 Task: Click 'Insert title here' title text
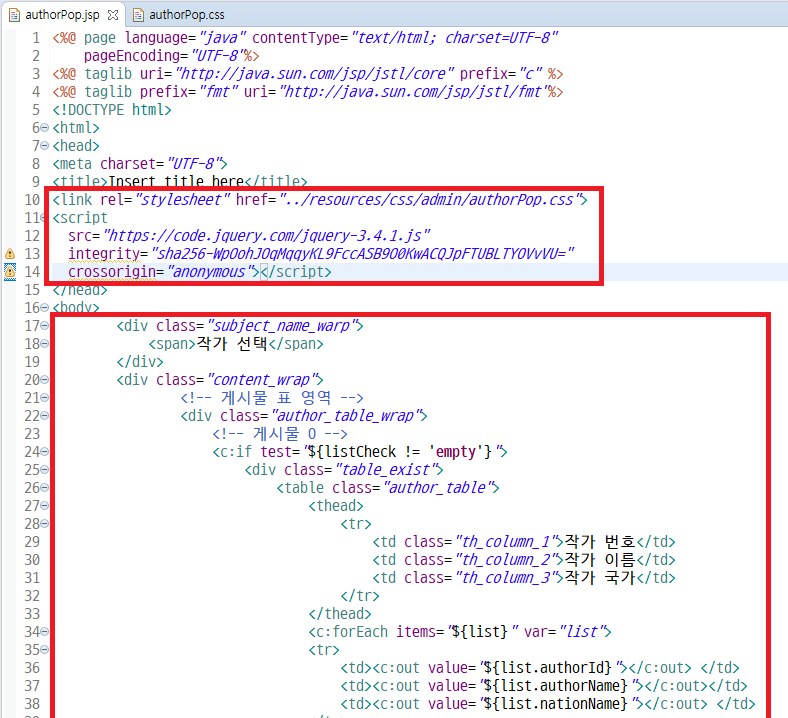click(176, 181)
